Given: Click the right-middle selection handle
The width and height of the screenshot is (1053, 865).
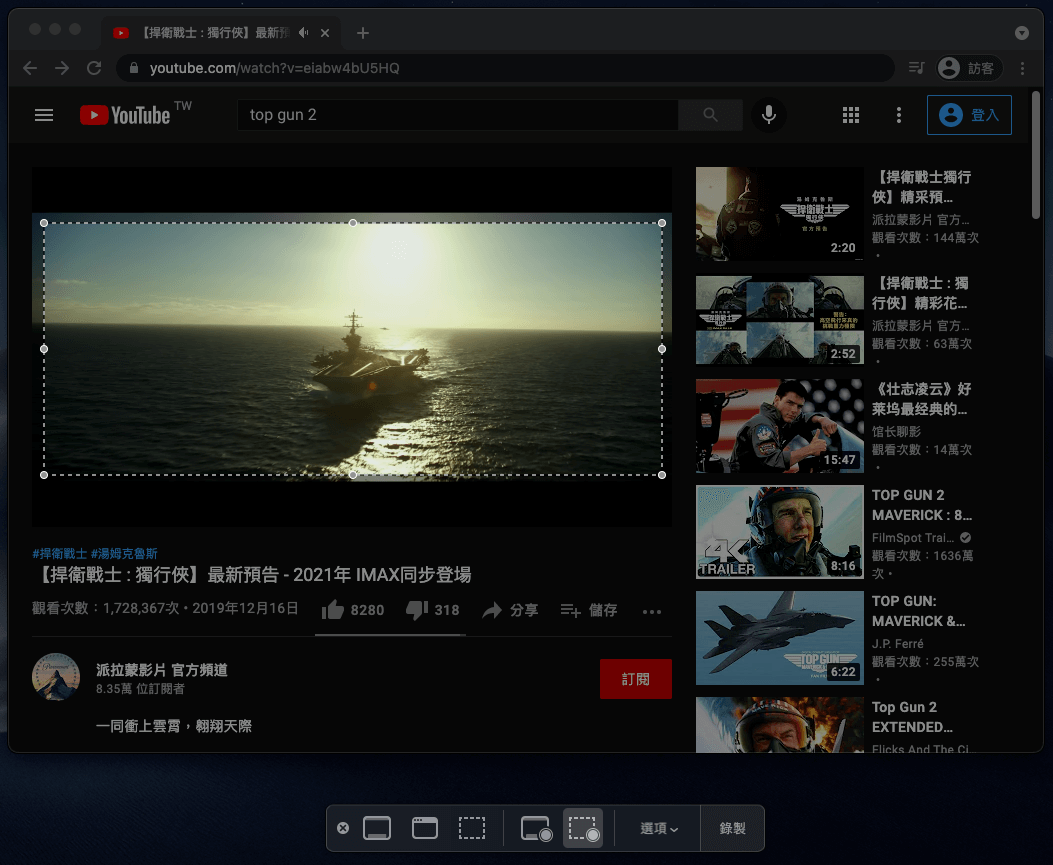Looking at the screenshot, I should 662,349.
